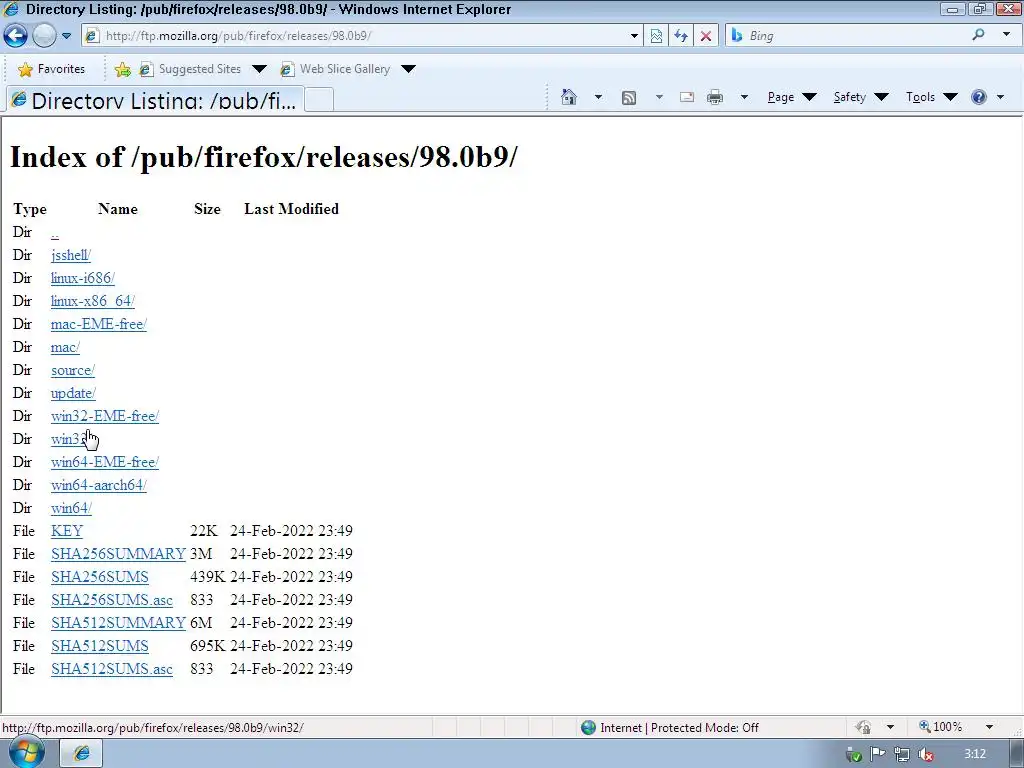Open the Windows Start orb
This screenshot has height=768, width=1024.
point(27,753)
